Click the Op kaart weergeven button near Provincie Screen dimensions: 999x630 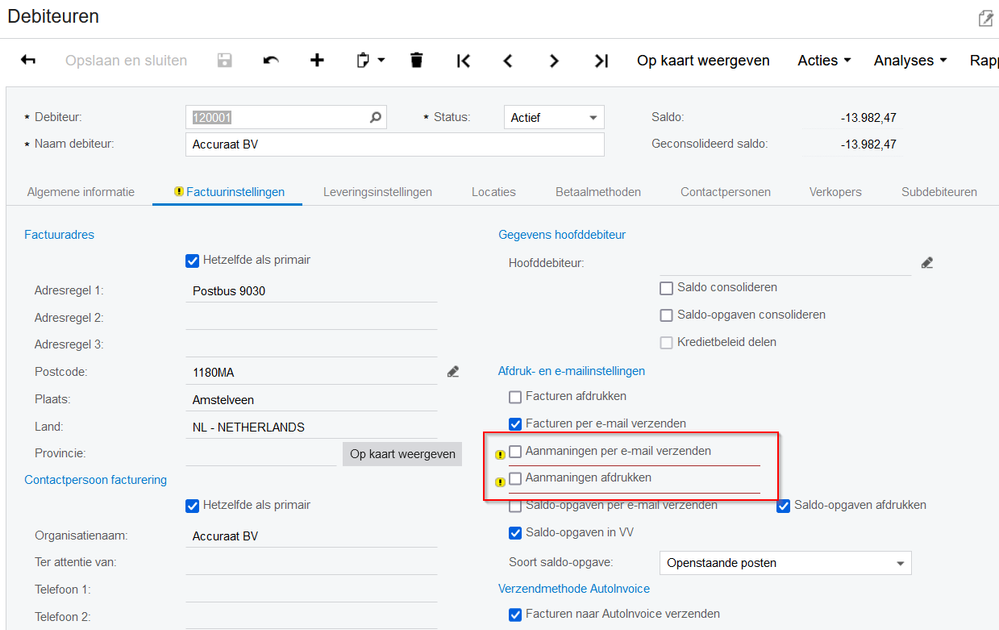coord(402,453)
